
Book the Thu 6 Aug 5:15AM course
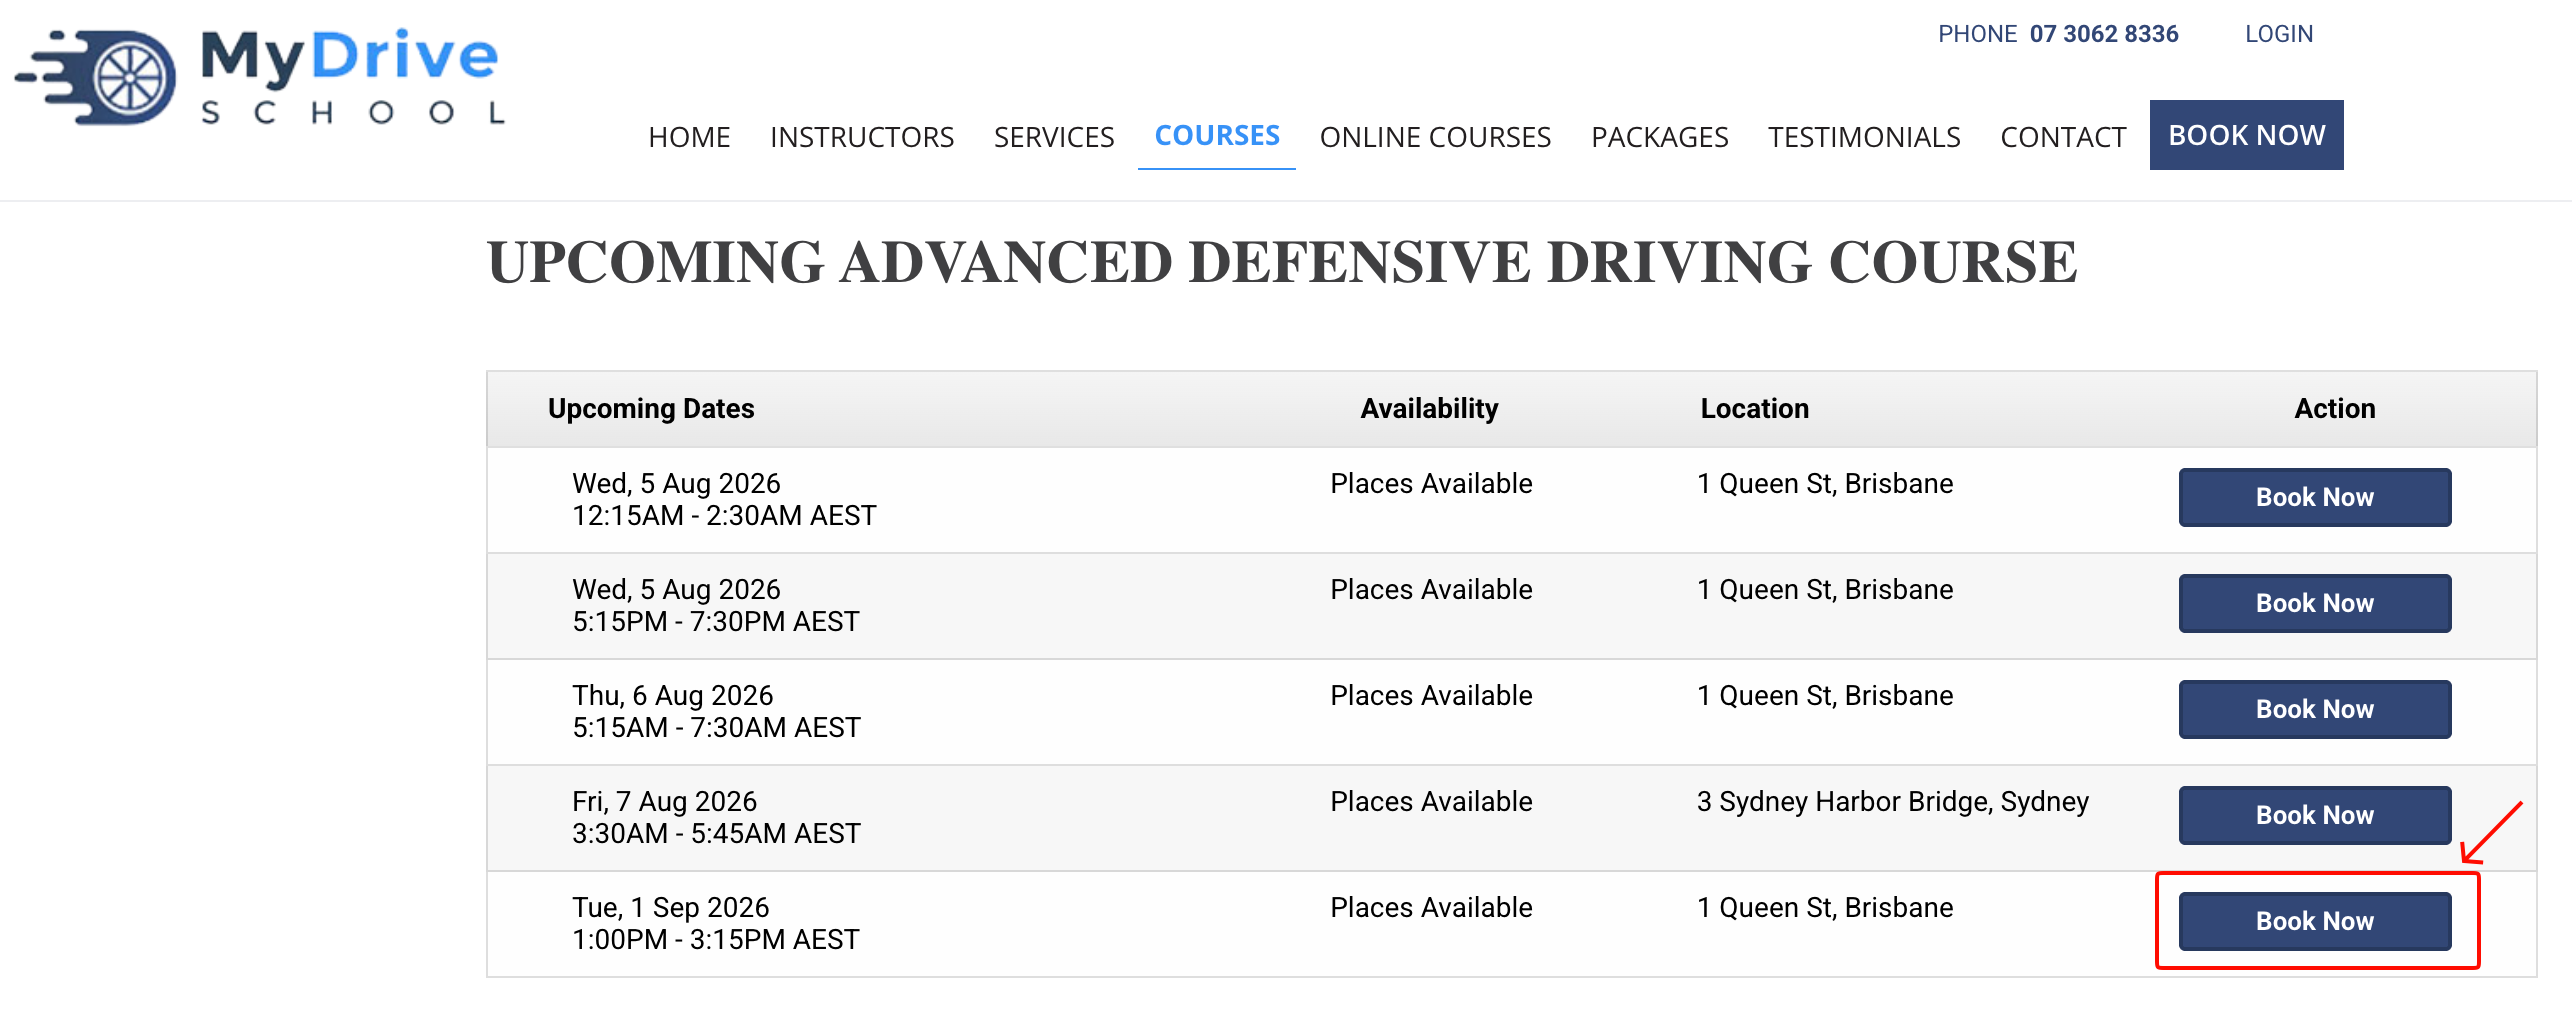(2315, 709)
